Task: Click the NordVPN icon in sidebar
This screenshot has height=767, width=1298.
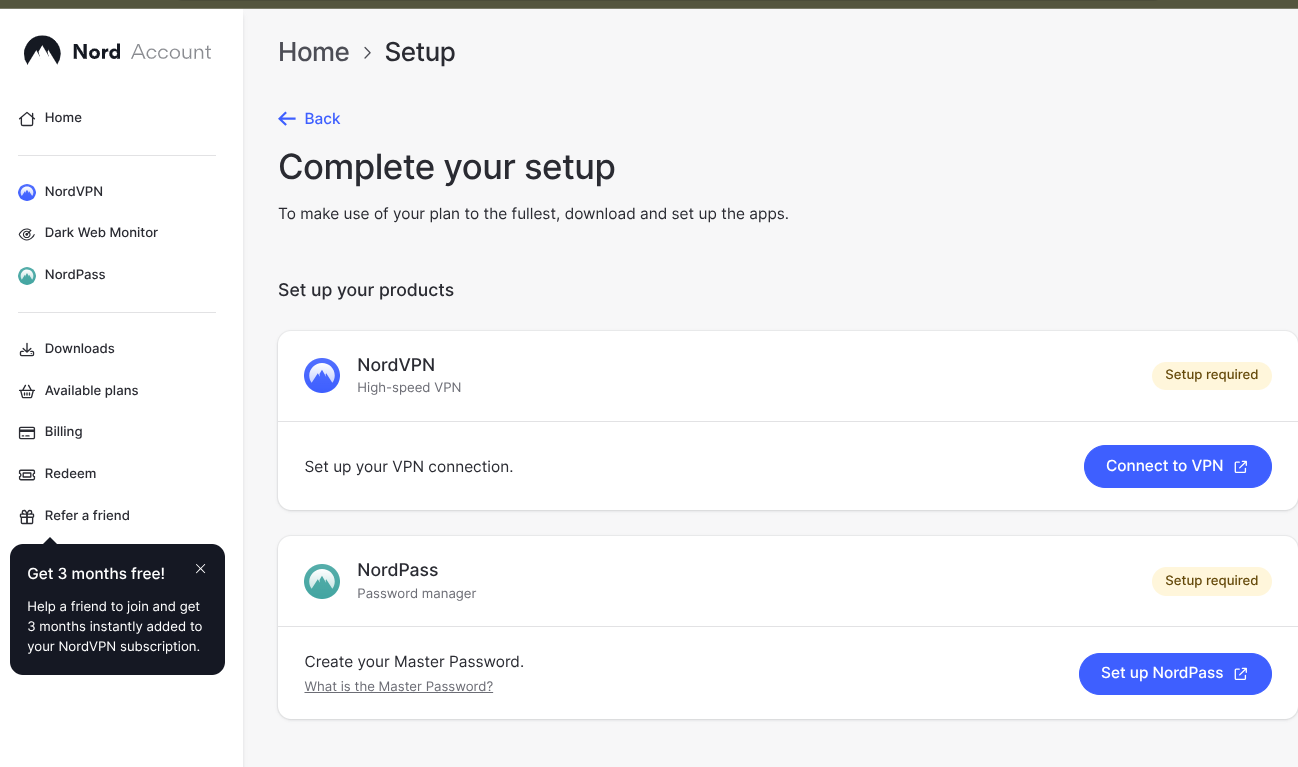Action: [x=27, y=192]
